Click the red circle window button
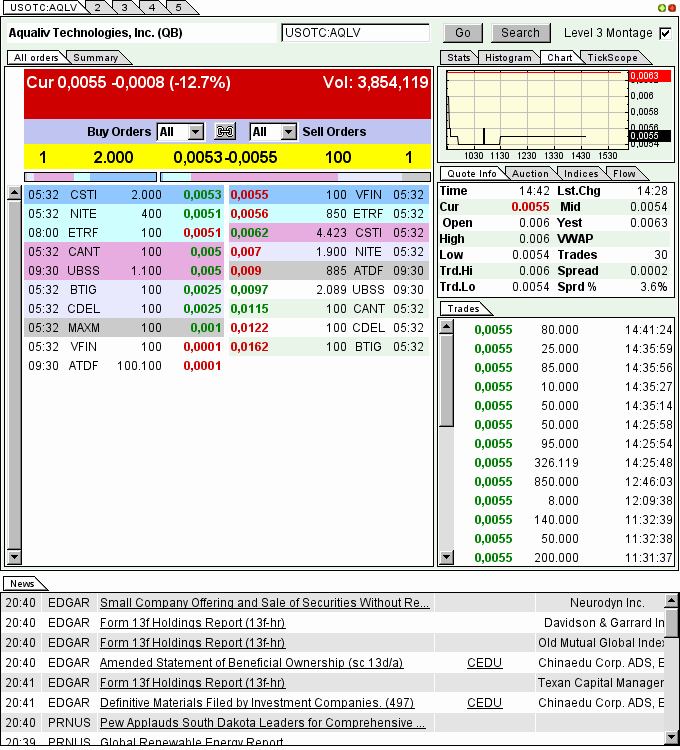The image size is (680, 750). [x=672, y=8]
